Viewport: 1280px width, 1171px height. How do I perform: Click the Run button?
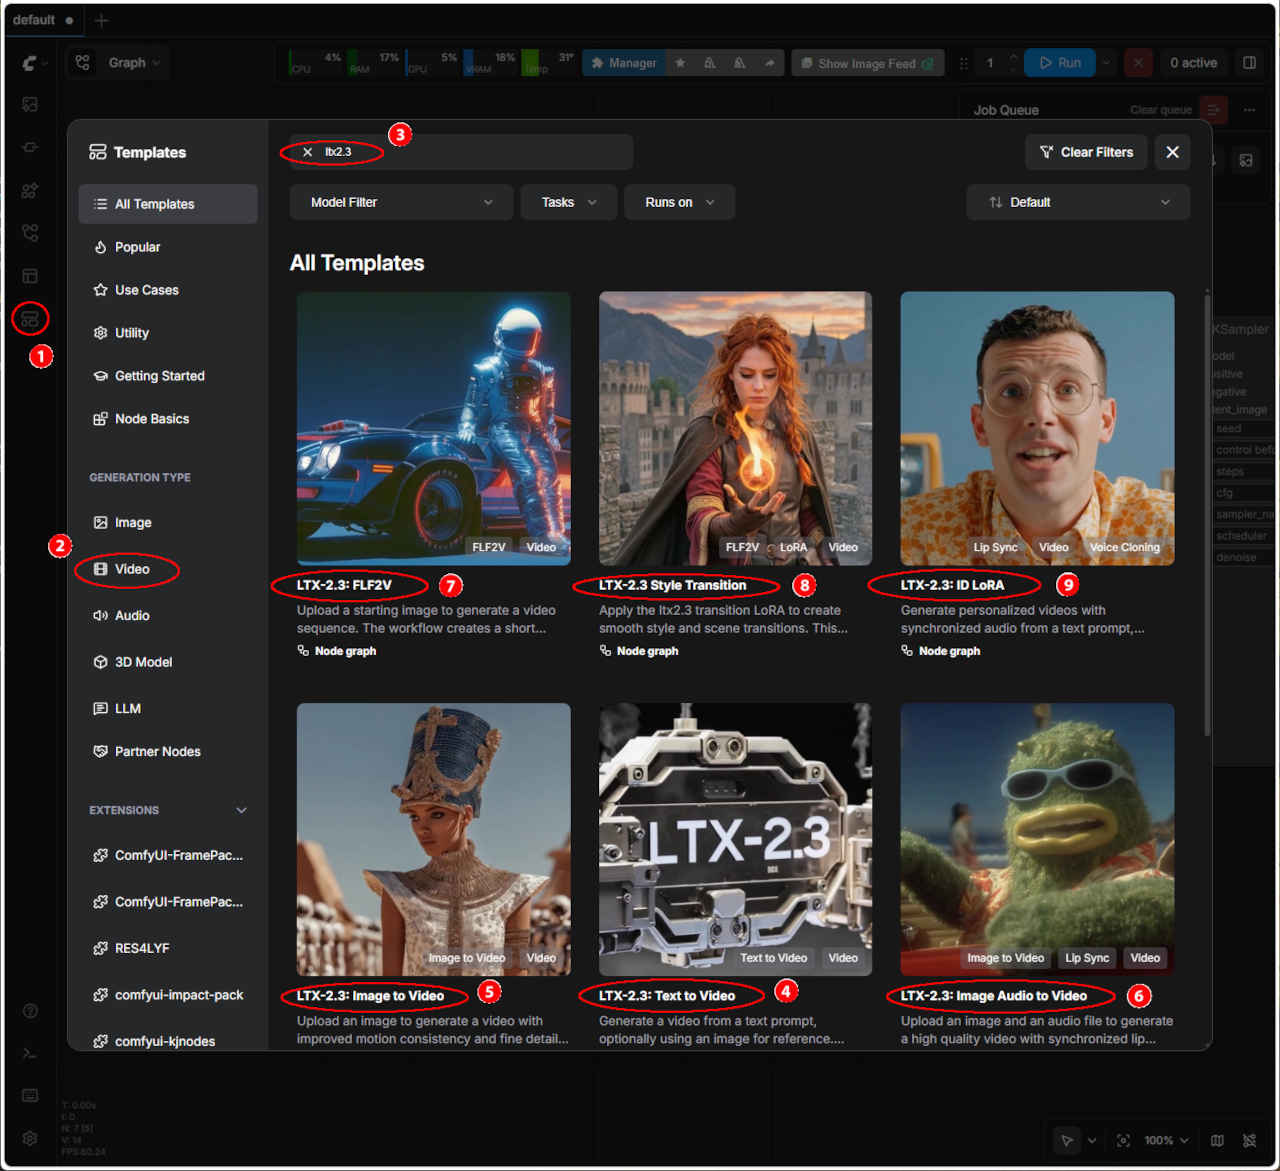click(x=1060, y=63)
